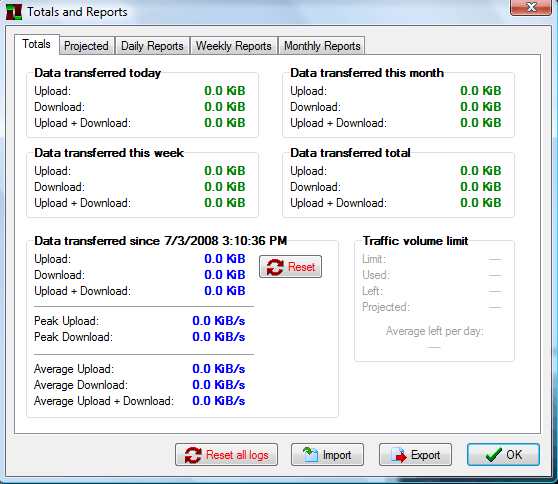Click the 'Average left per day:' label
The width and height of the screenshot is (558, 484).
[435, 331]
